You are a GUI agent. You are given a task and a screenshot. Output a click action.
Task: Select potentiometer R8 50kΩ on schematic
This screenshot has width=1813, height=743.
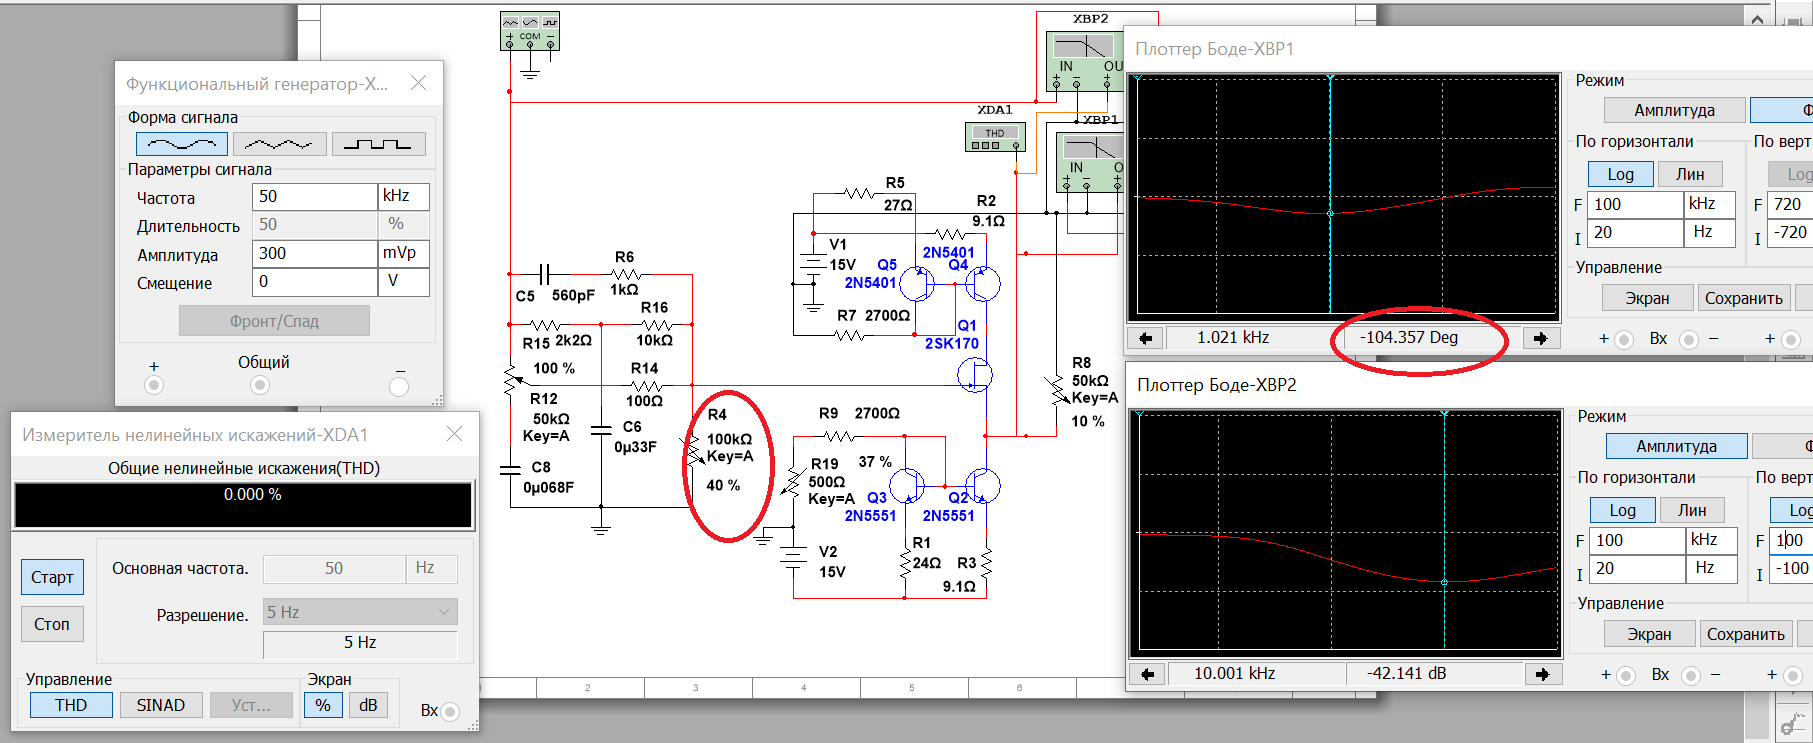[x=1056, y=390]
